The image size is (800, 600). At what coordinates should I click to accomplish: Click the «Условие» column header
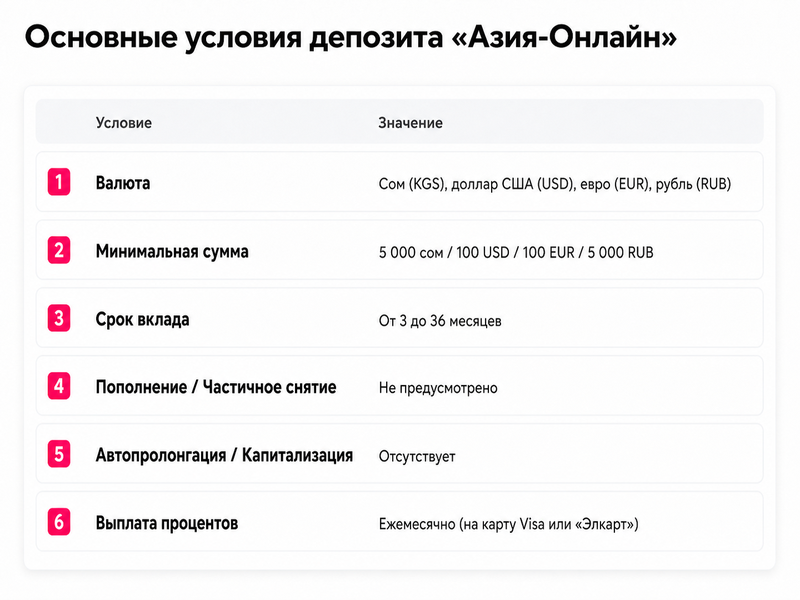coord(123,122)
